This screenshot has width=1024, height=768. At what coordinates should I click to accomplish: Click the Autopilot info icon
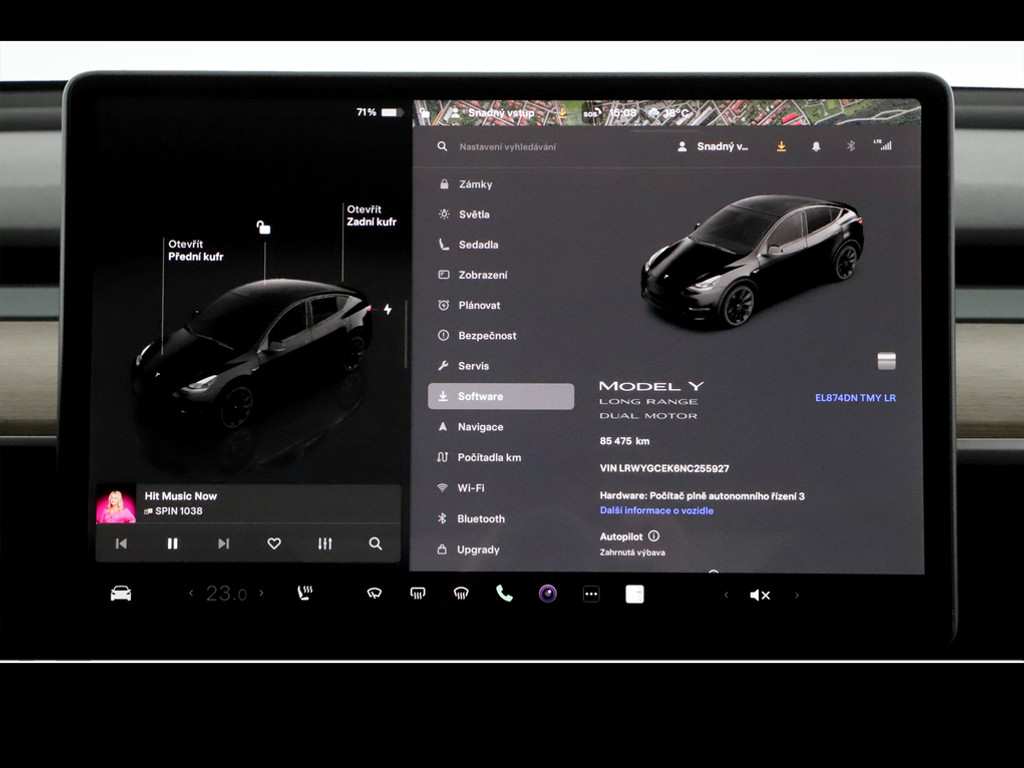[x=654, y=536]
